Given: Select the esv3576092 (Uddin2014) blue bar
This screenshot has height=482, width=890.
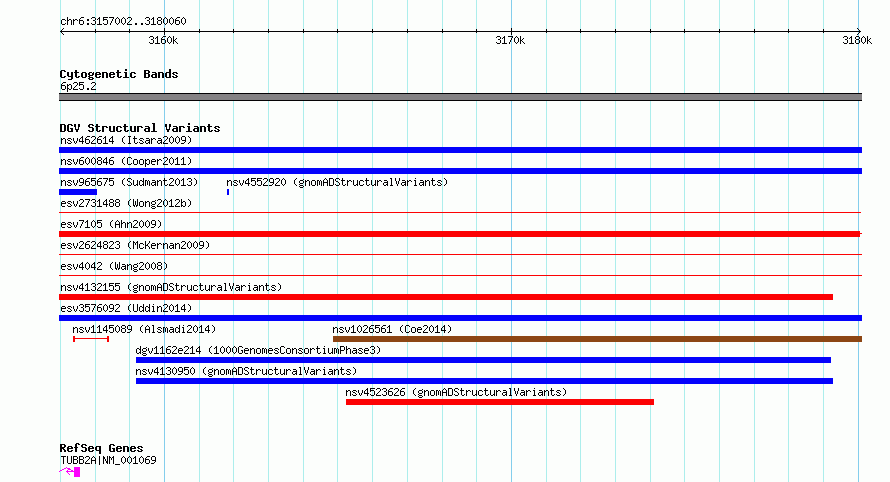Looking at the screenshot, I should coord(460,318).
